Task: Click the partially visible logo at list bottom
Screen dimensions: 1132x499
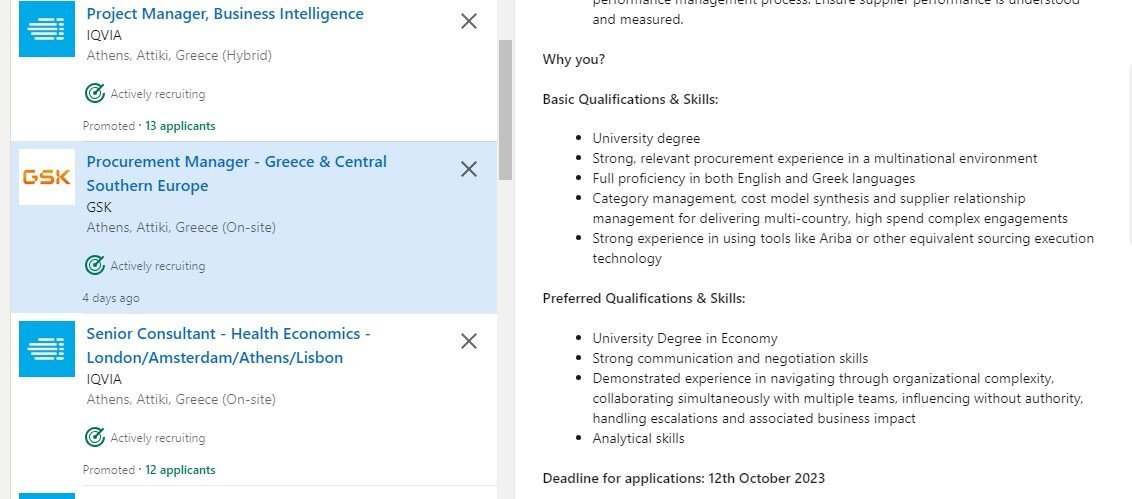Action: coord(47,496)
